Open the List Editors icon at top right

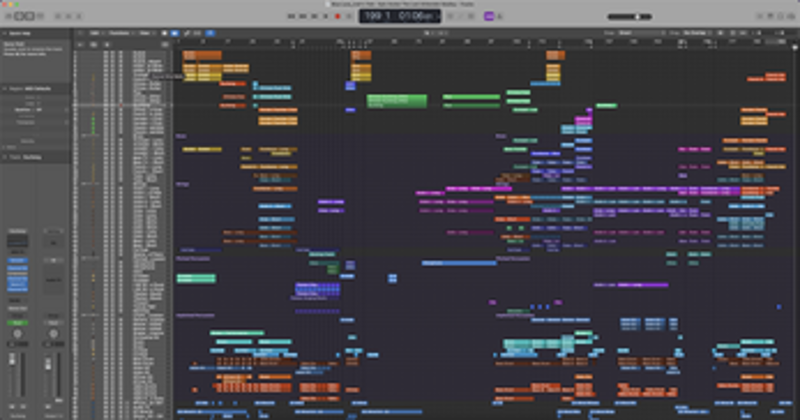click(x=760, y=16)
